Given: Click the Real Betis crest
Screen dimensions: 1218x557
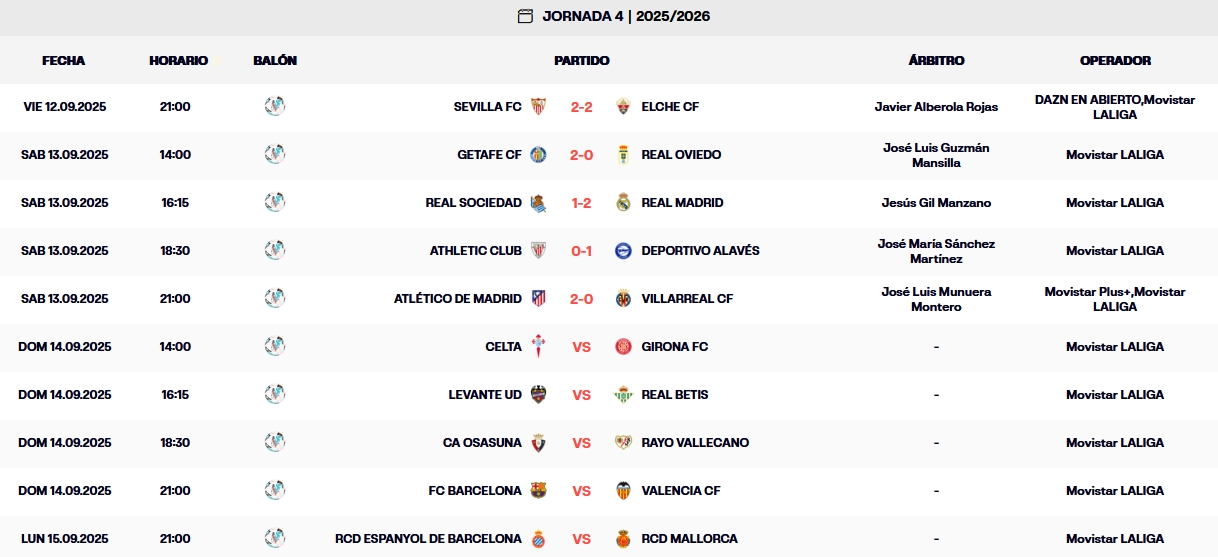Looking at the screenshot, I should (624, 395).
